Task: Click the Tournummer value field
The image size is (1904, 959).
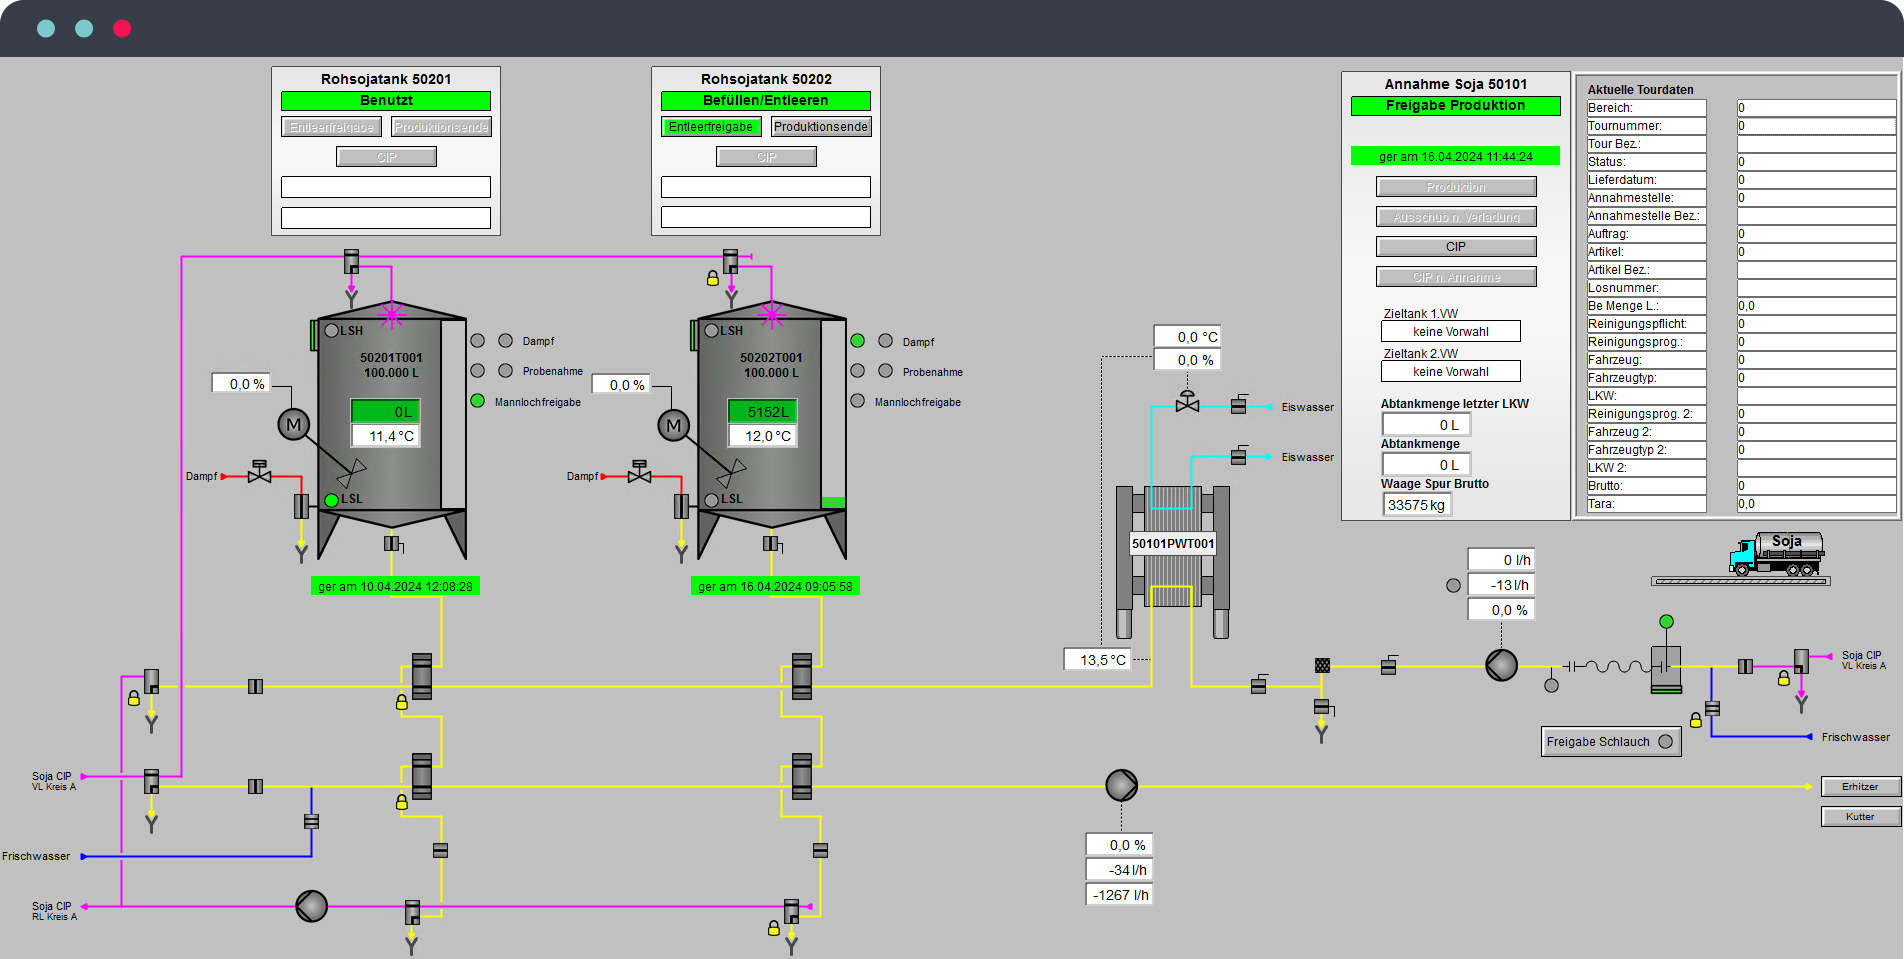Action: (1815, 126)
